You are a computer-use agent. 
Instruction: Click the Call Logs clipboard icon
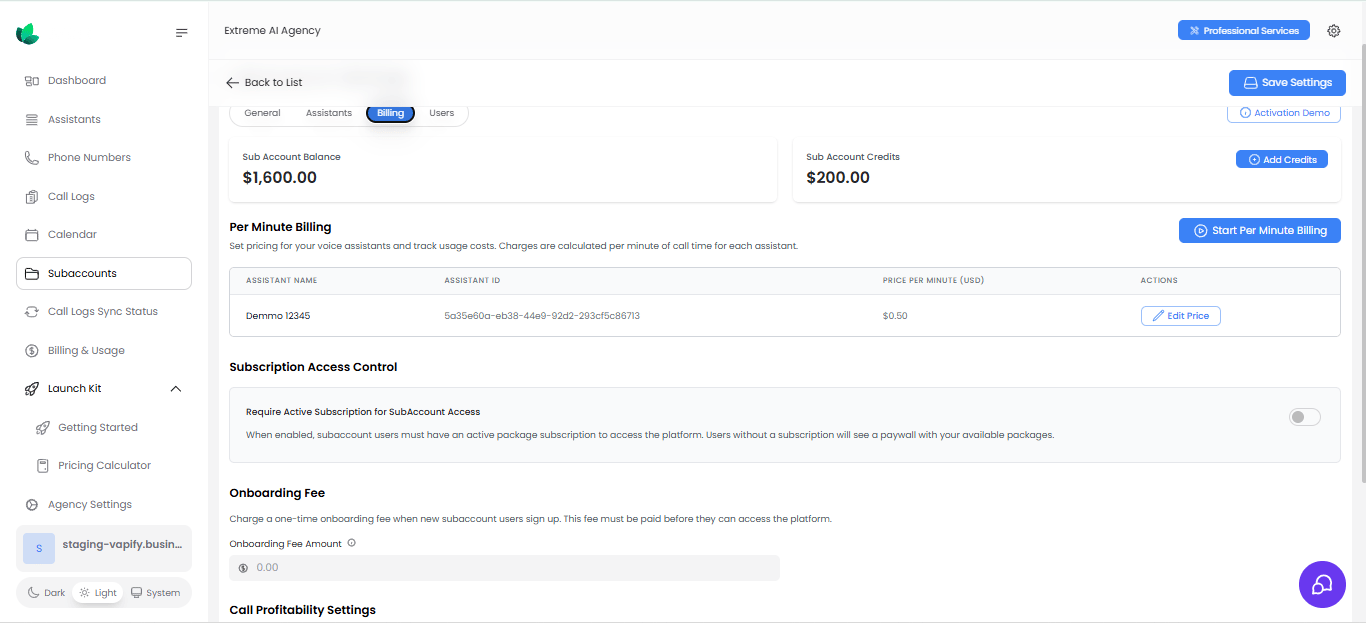(32, 197)
